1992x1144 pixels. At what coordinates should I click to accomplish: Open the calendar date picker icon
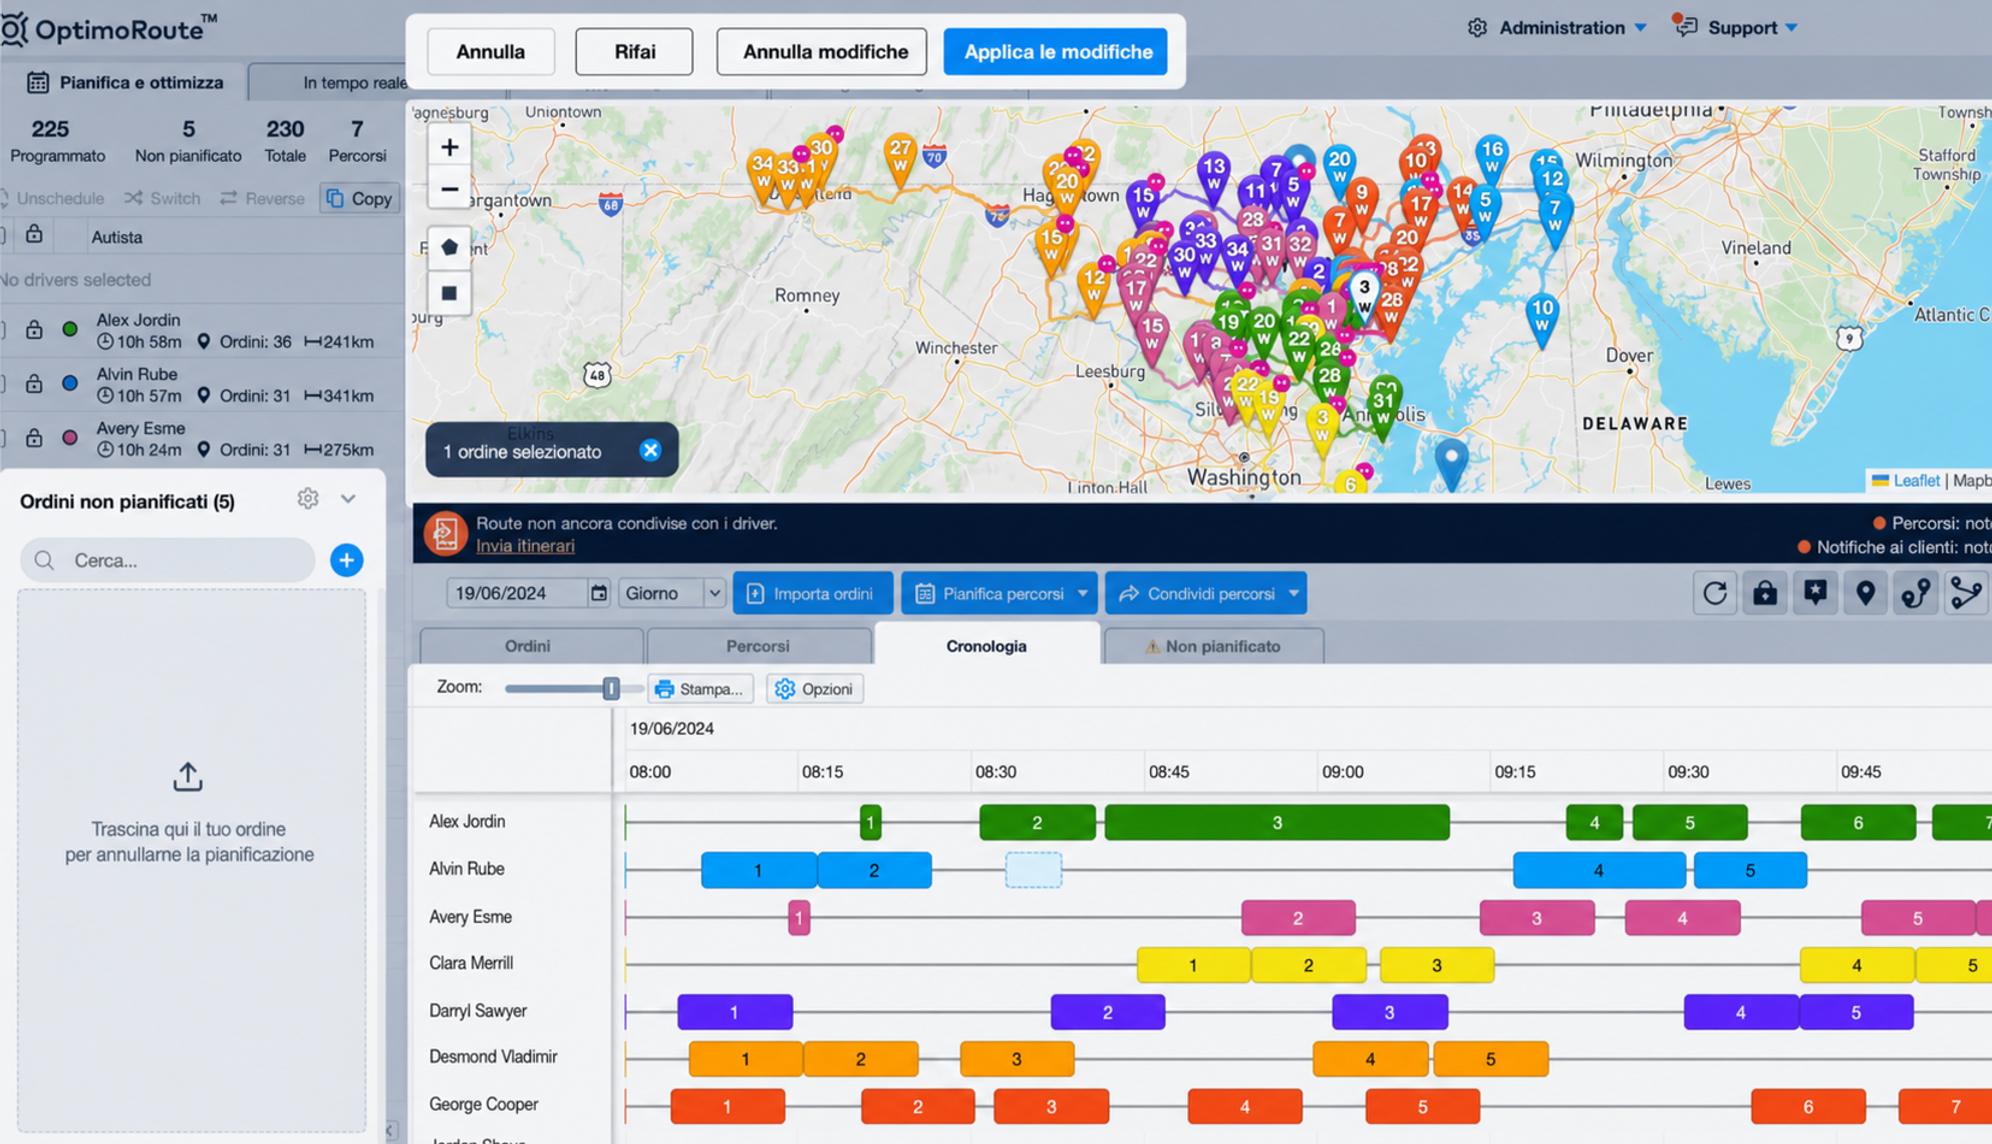[x=598, y=593]
